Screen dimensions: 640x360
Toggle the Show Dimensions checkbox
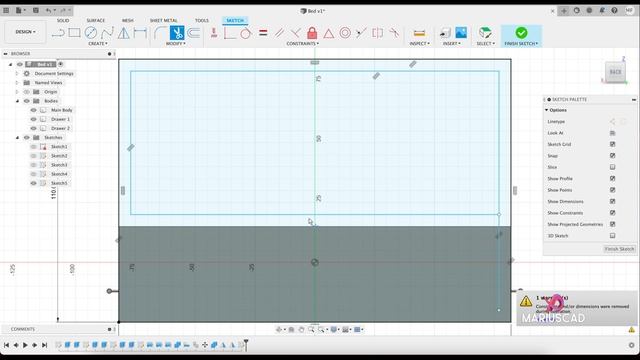pos(612,201)
